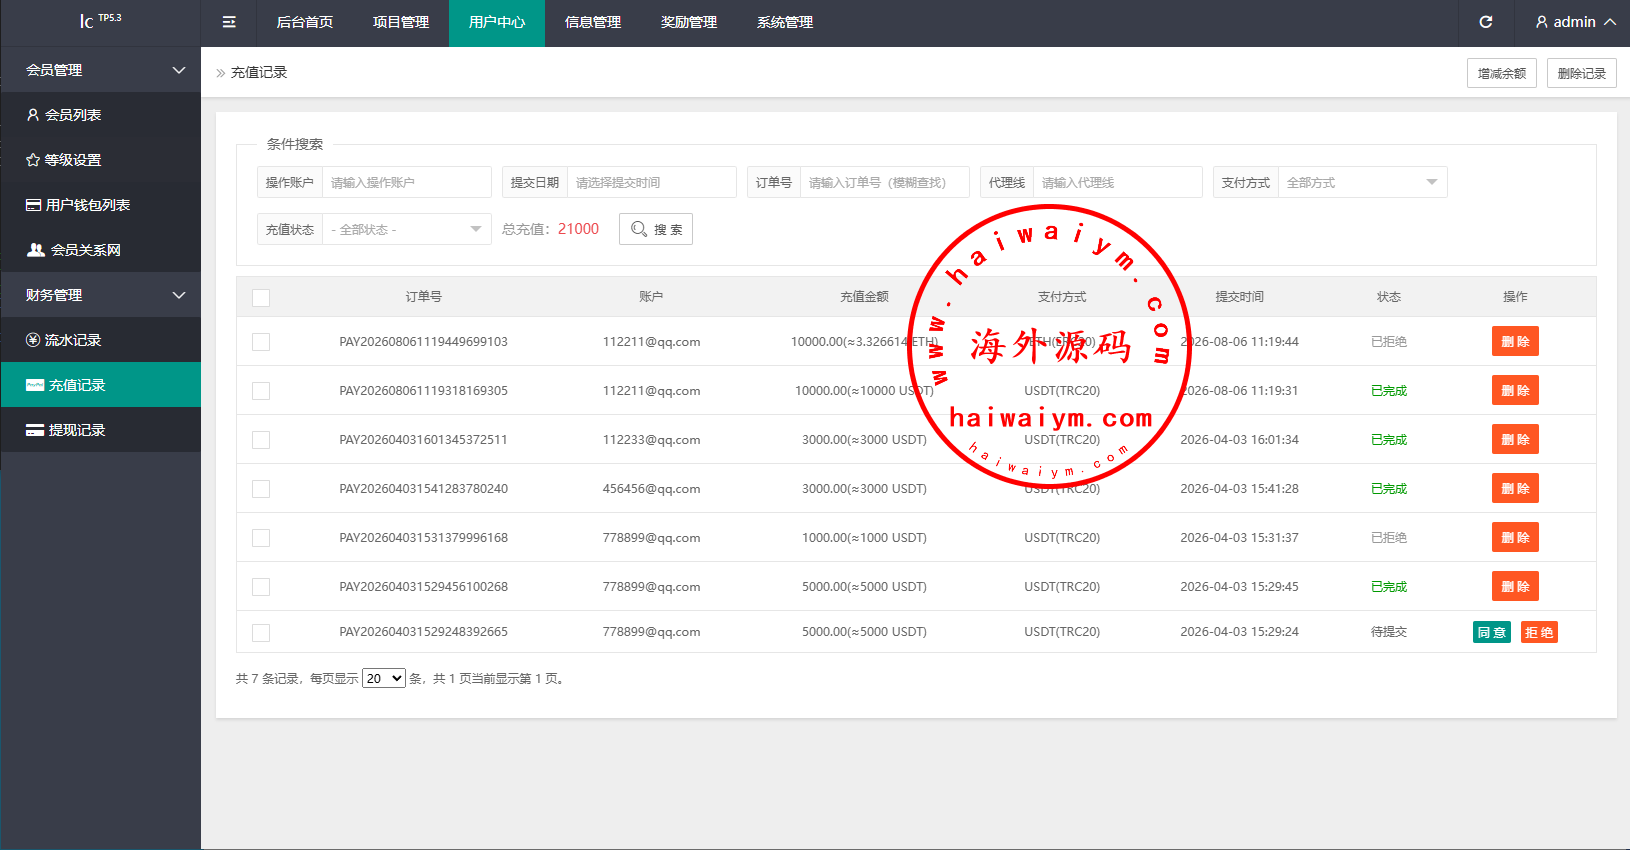Check the row for order PAY202604031531379996168
The height and width of the screenshot is (850, 1630).
(x=261, y=538)
